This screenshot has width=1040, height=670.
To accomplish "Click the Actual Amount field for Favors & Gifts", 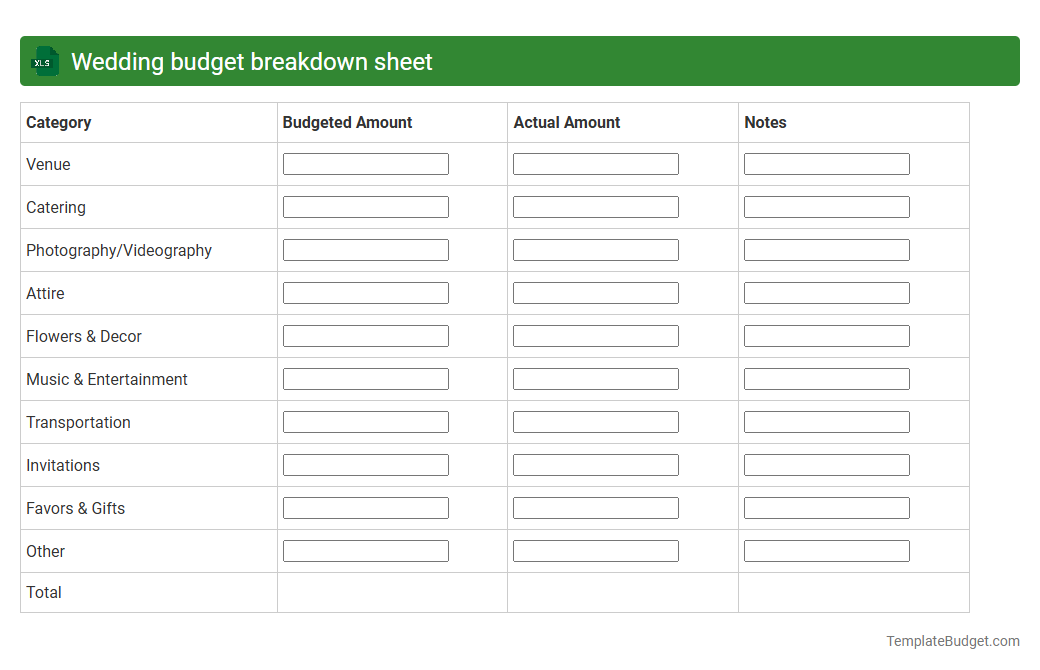I will (x=595, y=507).
